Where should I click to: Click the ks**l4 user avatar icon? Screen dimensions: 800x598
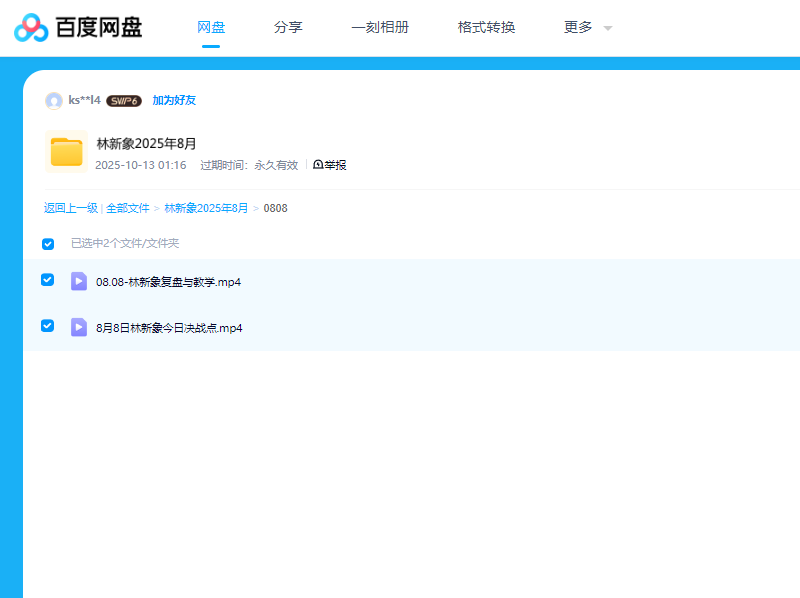[54, 101]
